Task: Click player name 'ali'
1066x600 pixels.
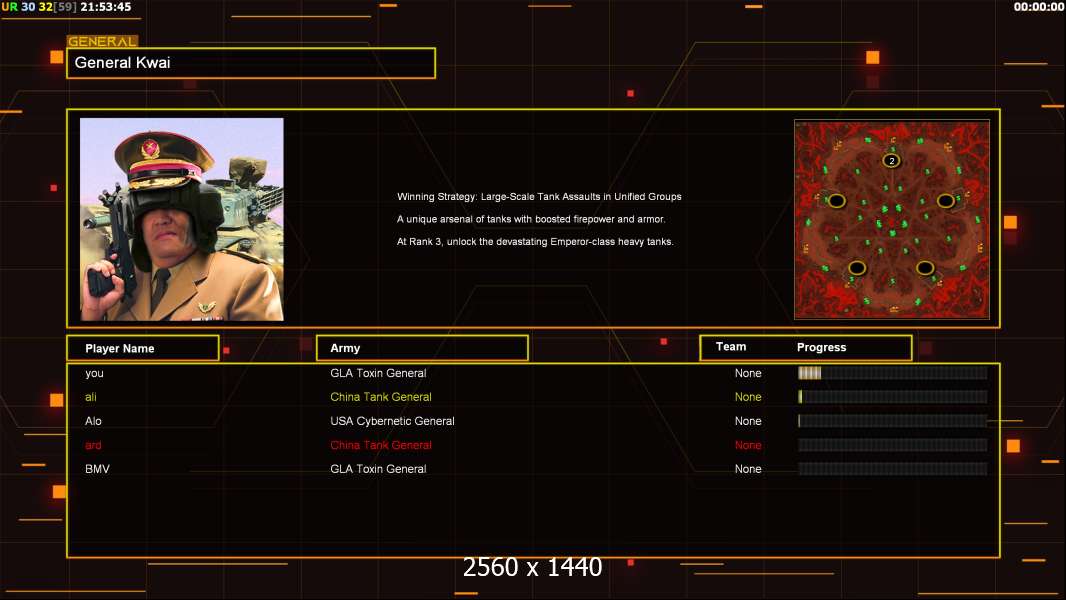Action: tap(90, 397)
